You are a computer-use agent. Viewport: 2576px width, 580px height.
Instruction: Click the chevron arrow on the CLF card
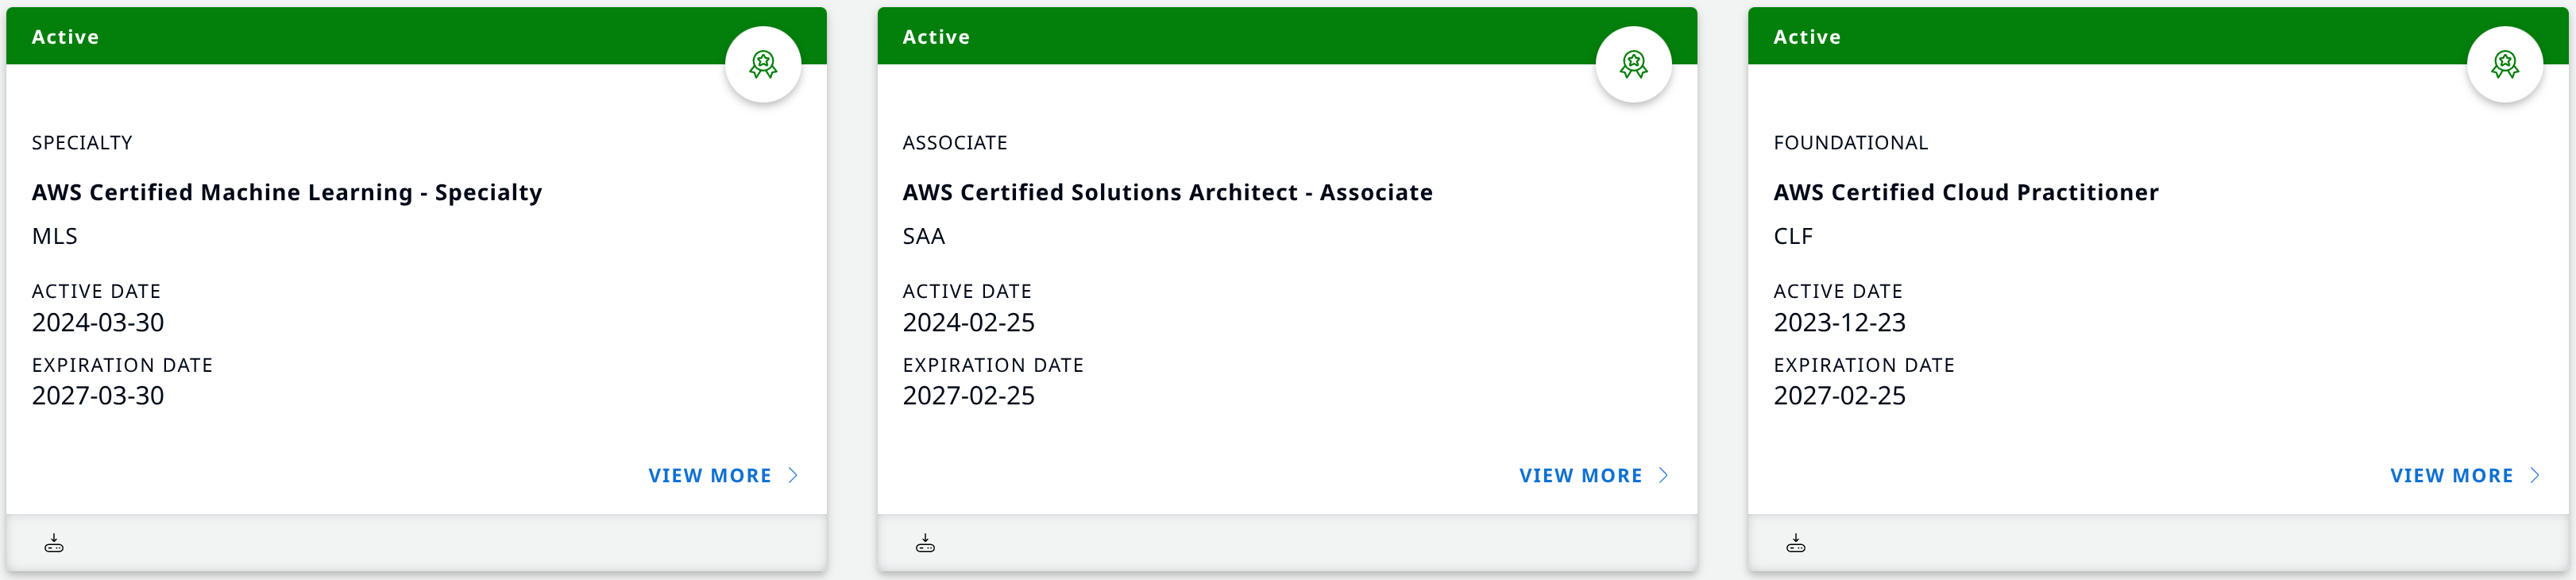tap(2535, 476)
